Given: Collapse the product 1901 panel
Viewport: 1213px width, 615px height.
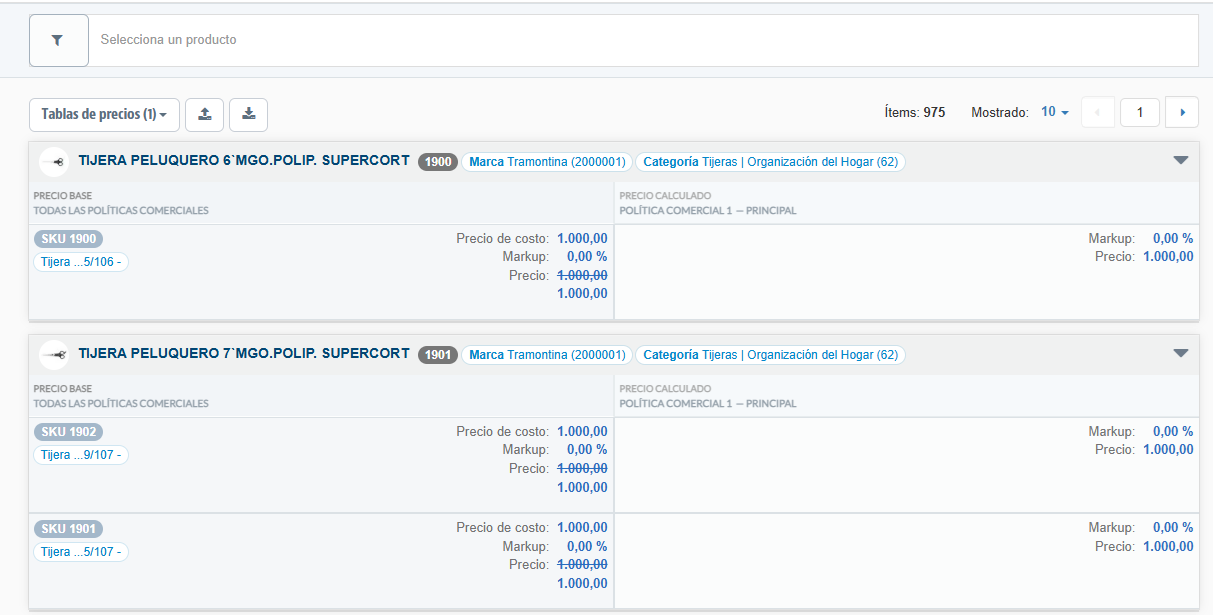Looking at the screenshot, I should (x=1180, y=353).
